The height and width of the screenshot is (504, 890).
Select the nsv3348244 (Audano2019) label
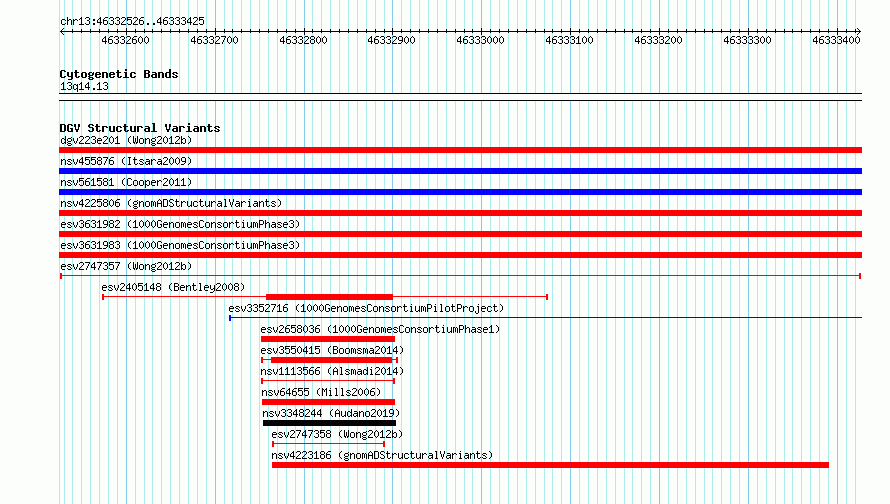click(331, 413)
